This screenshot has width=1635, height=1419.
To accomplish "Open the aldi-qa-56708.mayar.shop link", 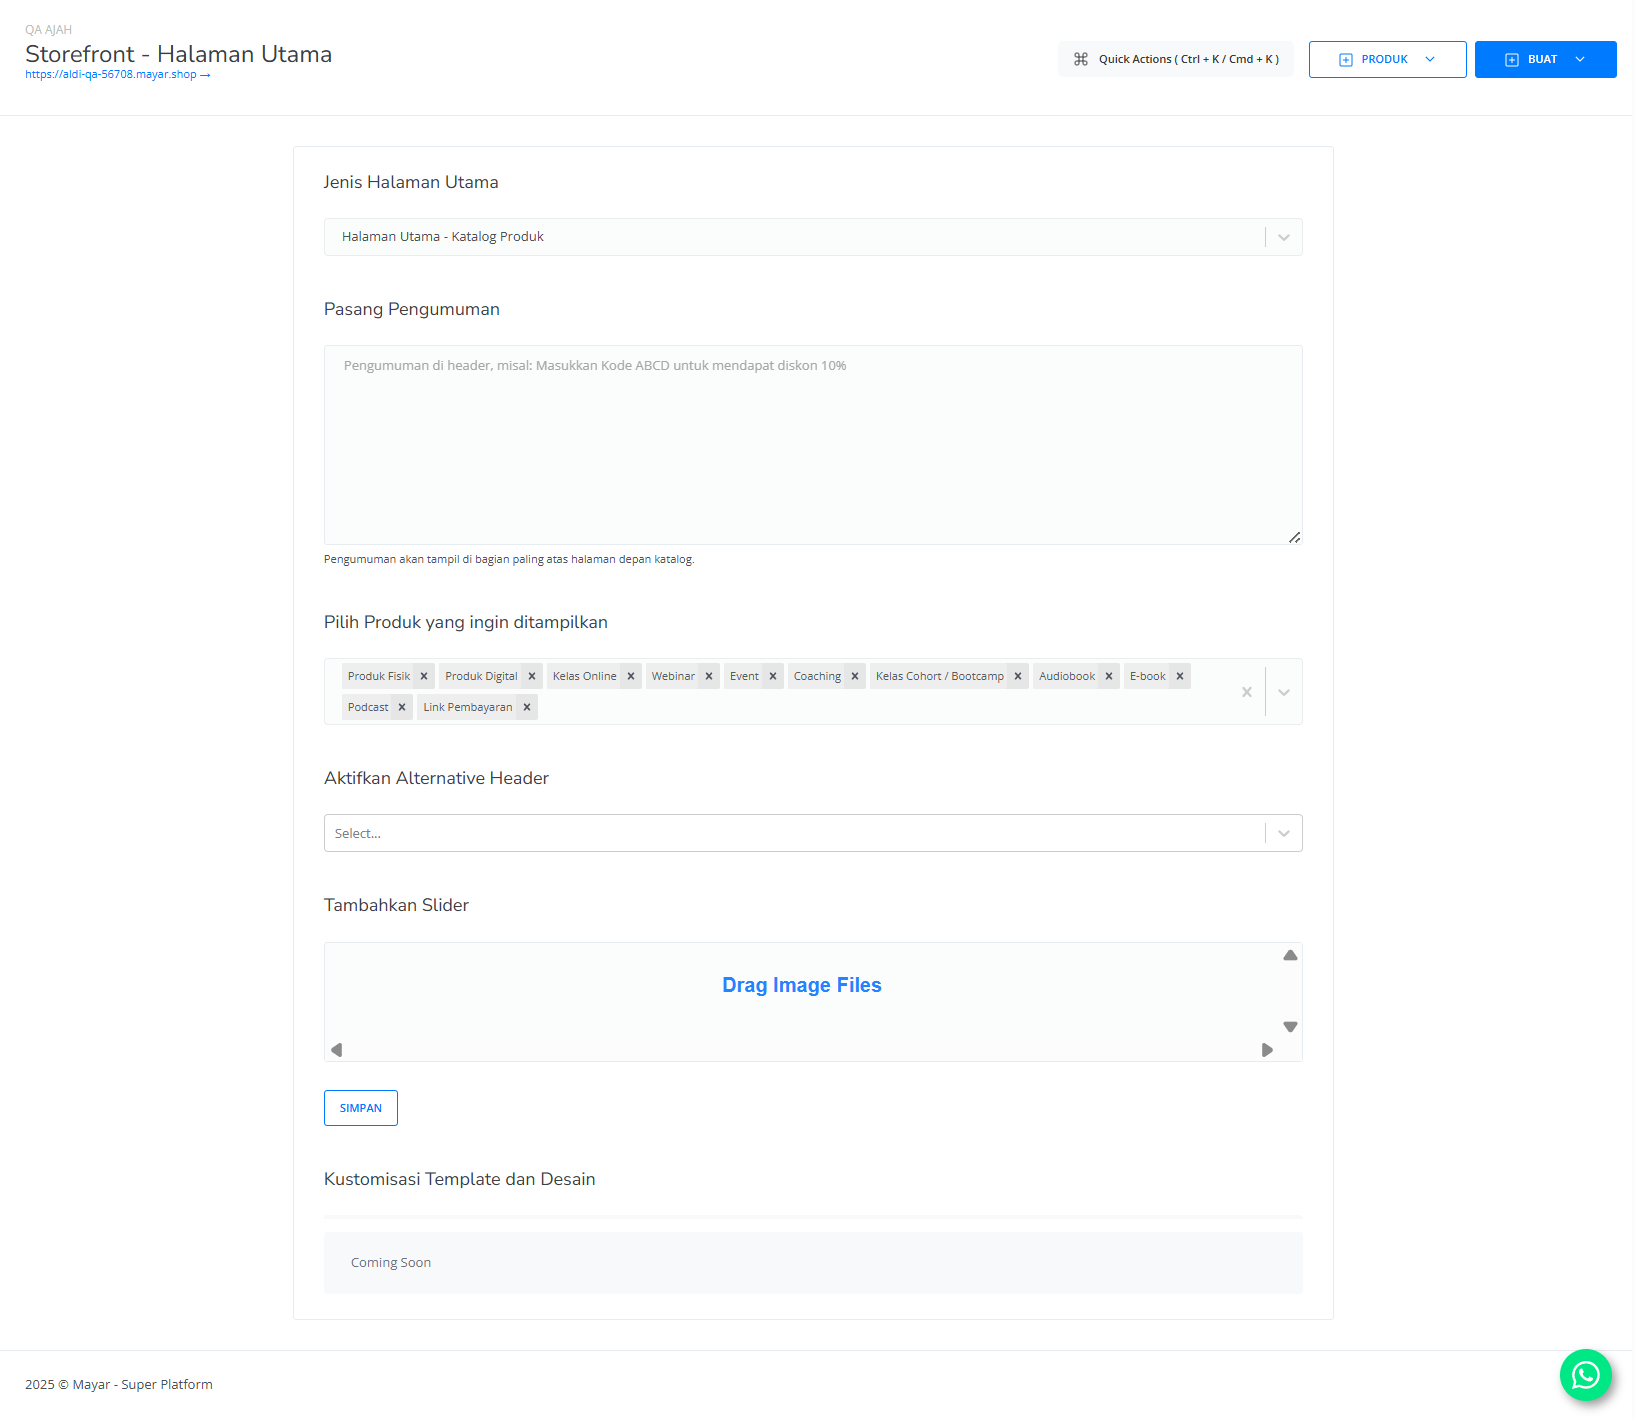I will coord(117,75).
